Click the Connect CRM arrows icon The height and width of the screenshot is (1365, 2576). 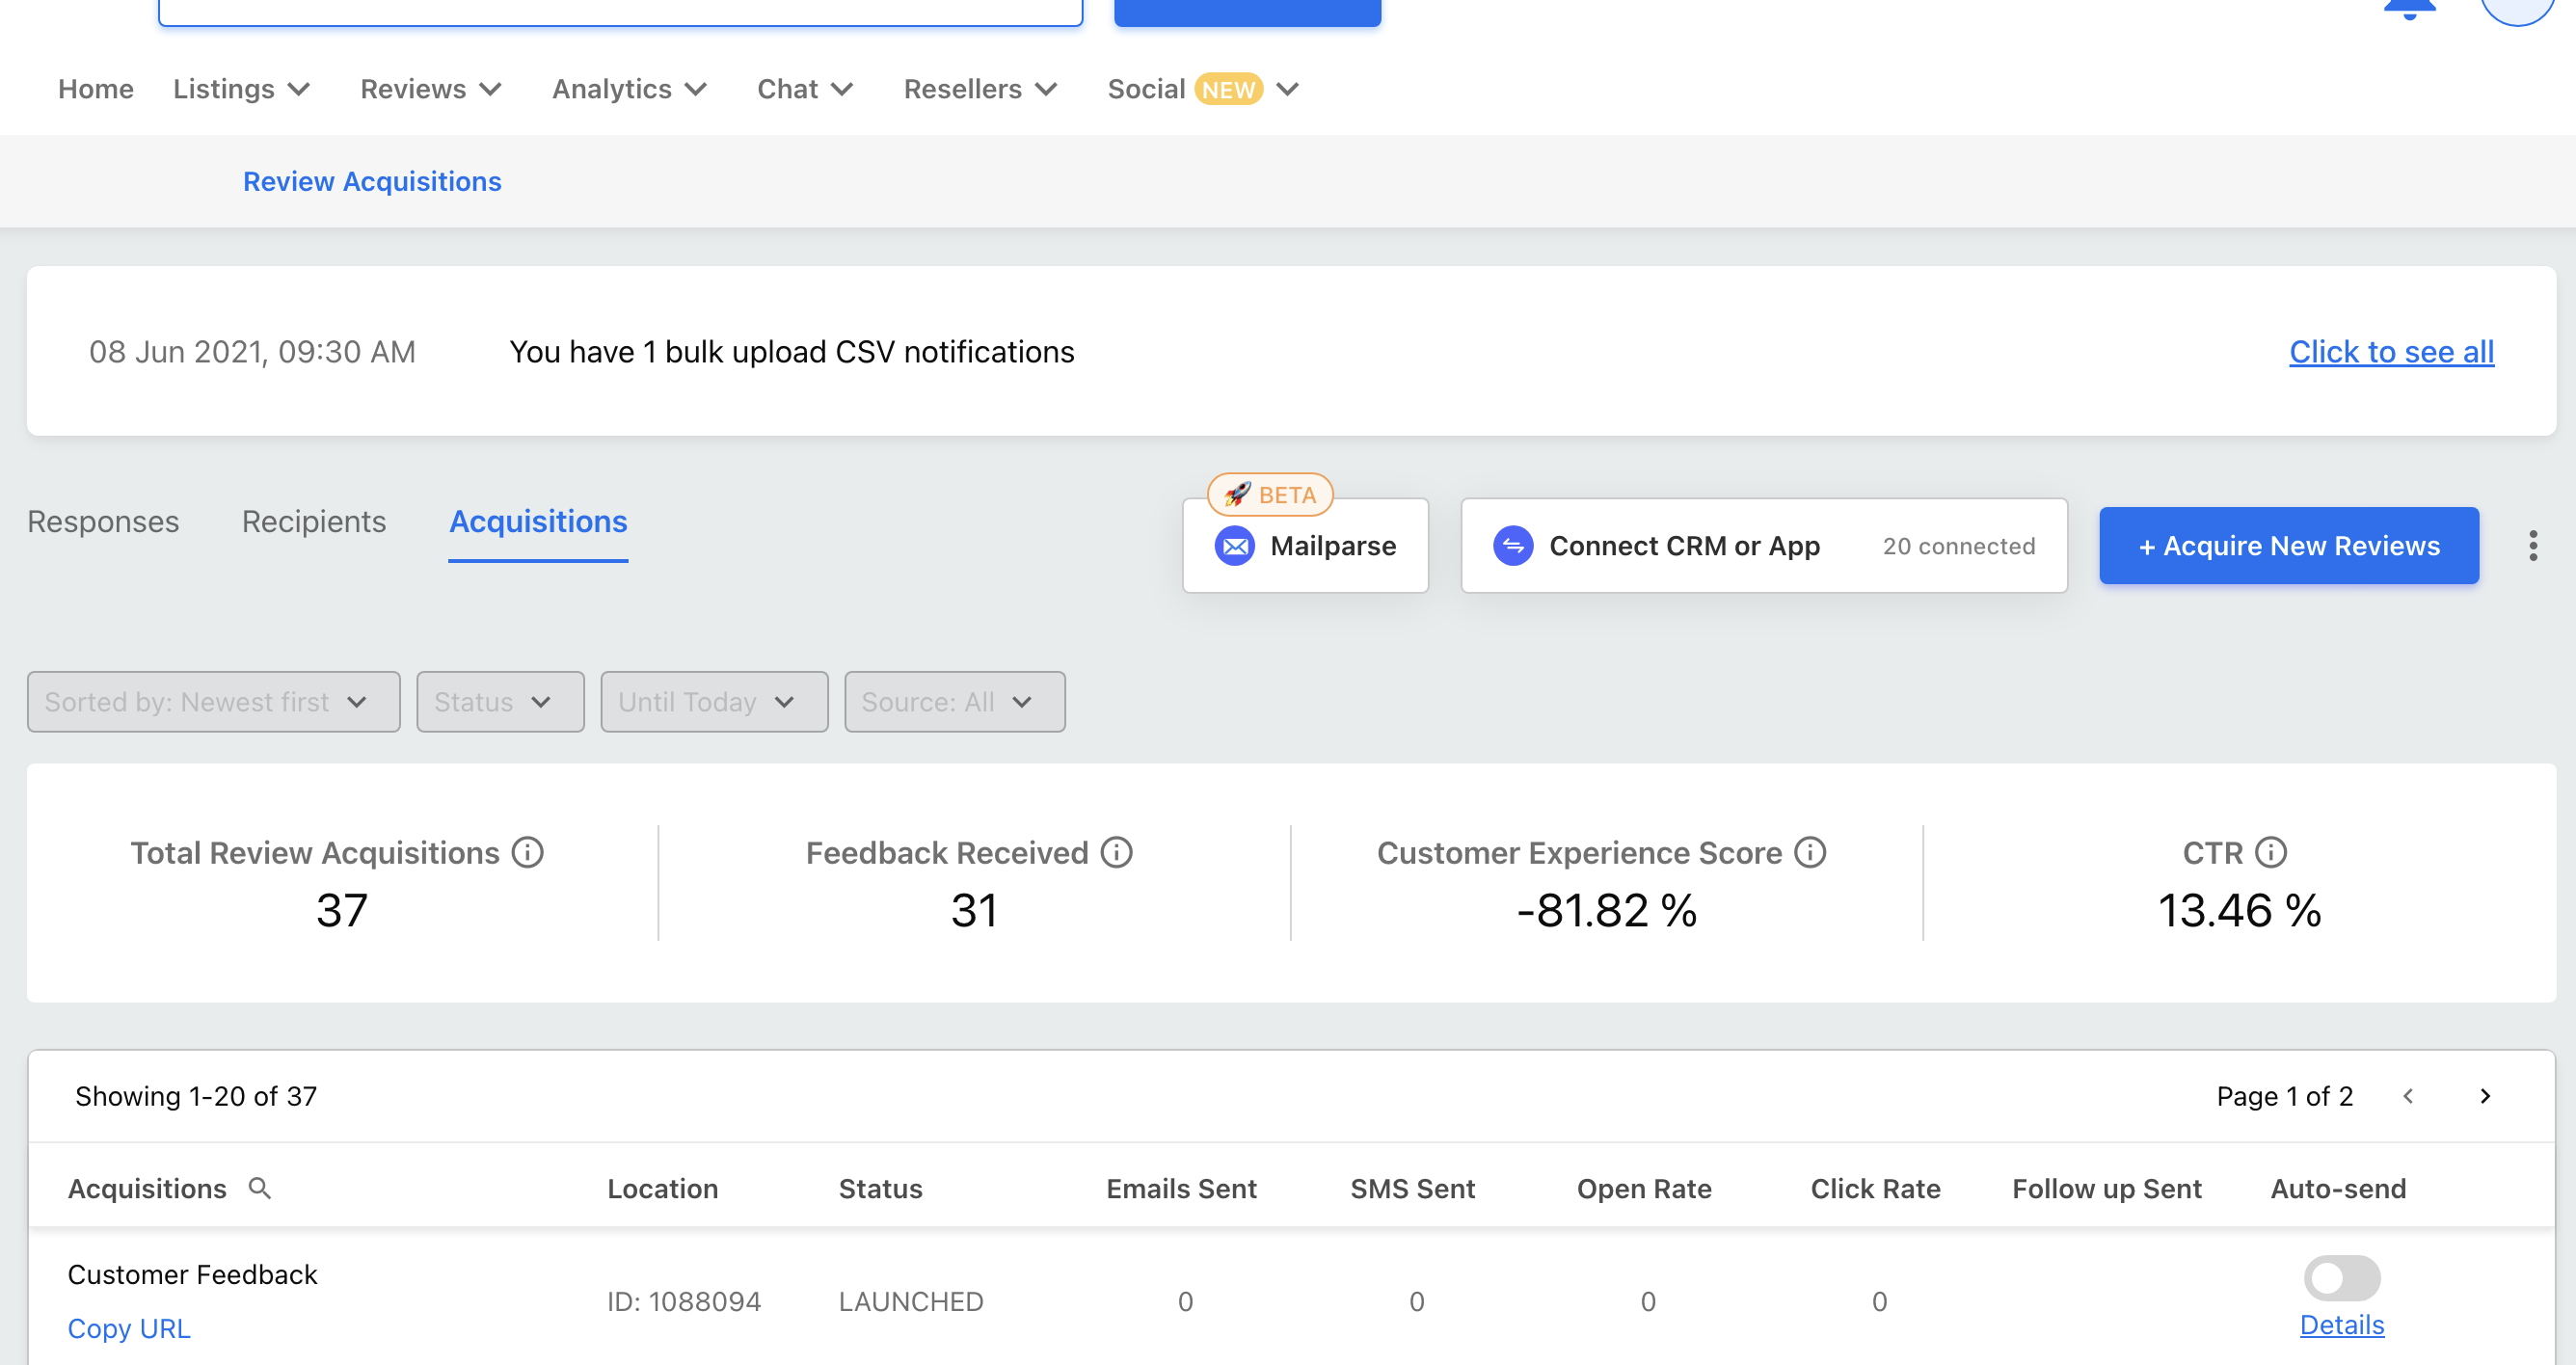coord(1513,546)
